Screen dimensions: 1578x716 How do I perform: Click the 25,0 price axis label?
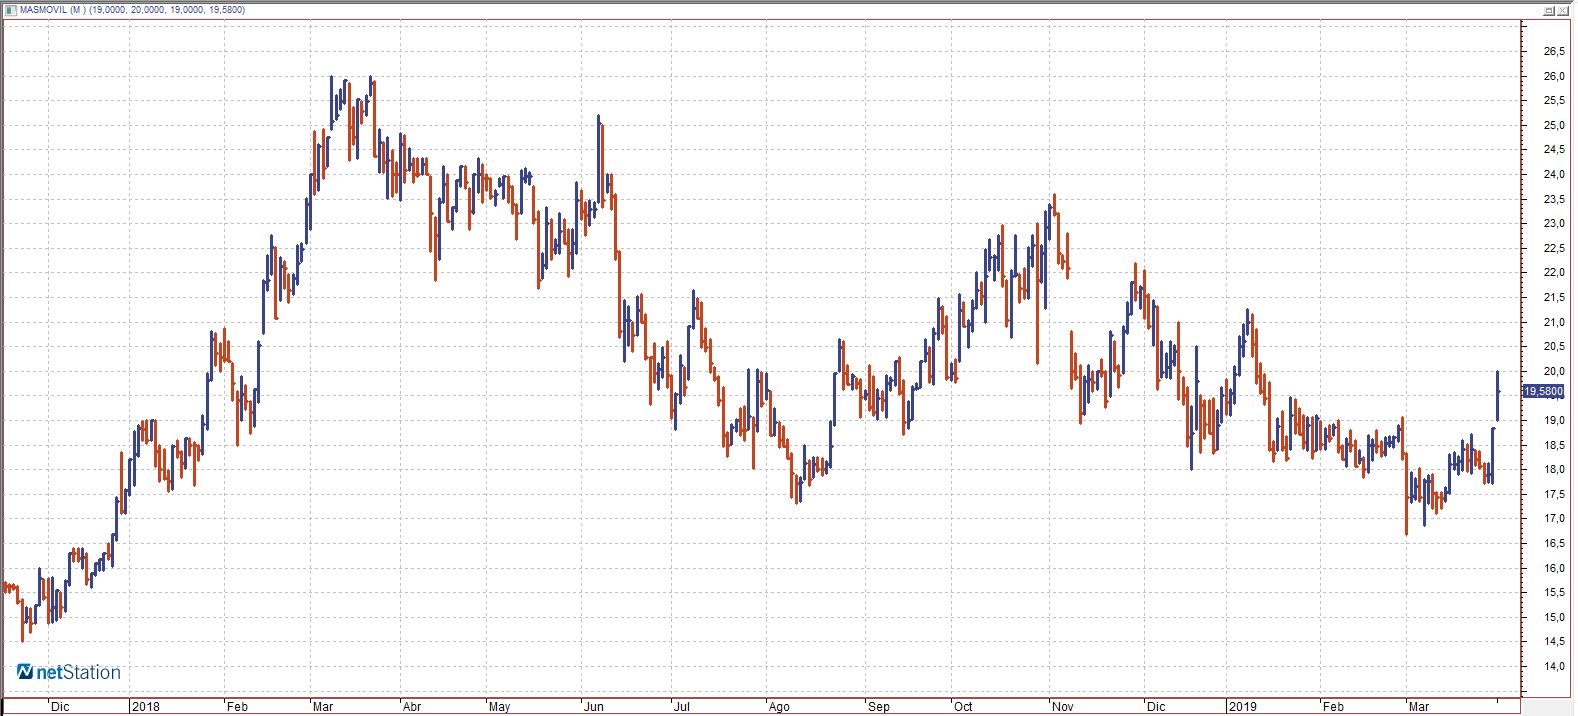(x=1554, y=125)
